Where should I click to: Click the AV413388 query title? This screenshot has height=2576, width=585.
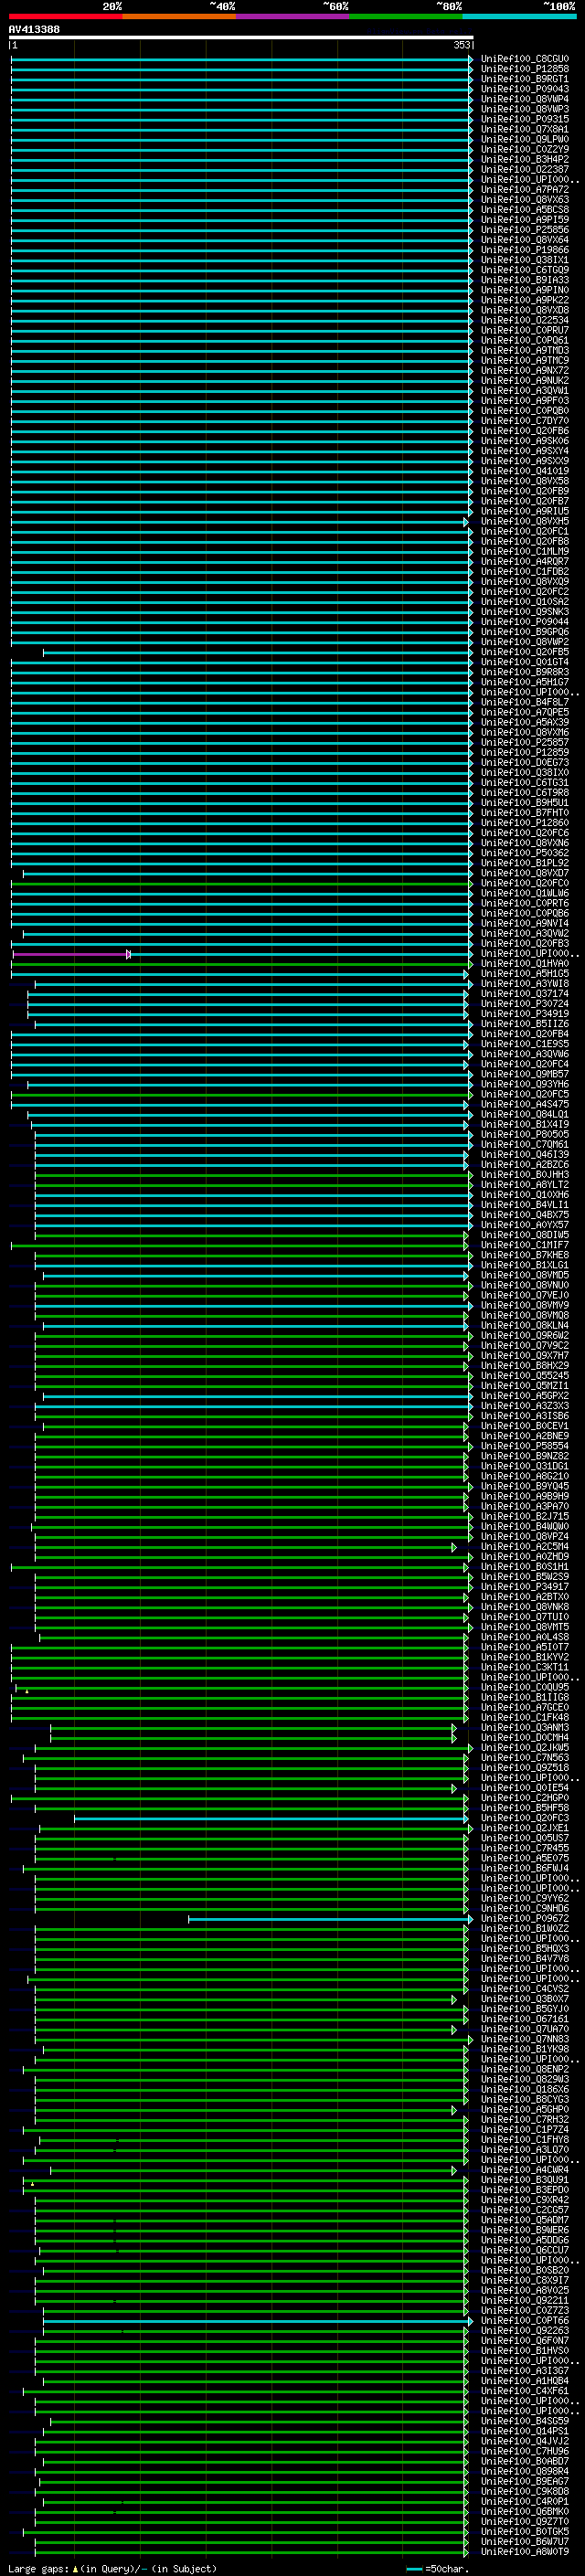click(34, 29)
